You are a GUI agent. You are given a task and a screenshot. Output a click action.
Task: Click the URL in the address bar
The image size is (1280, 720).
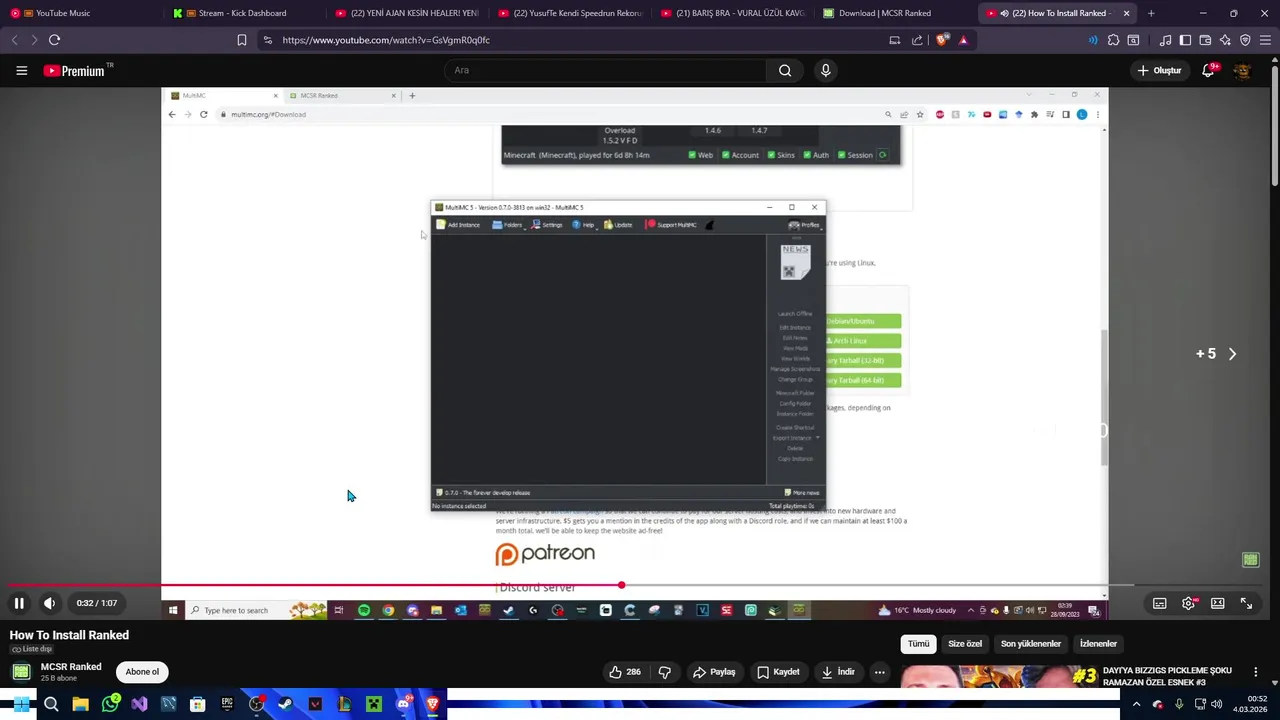[386, 40]
